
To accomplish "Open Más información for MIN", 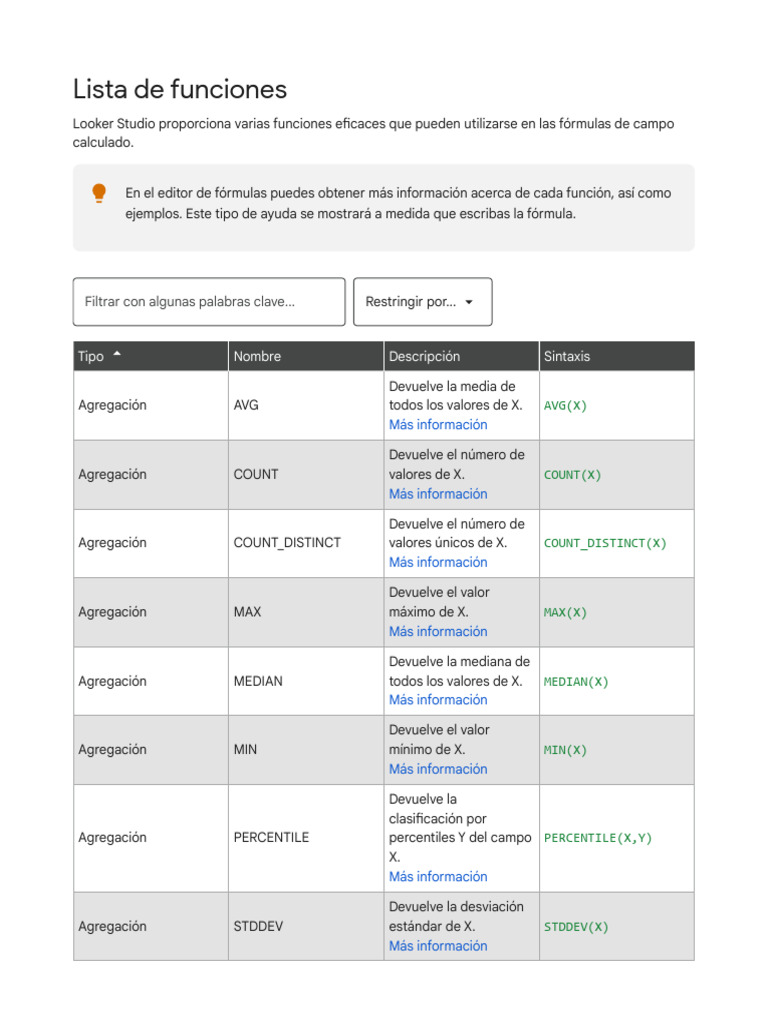I will click(x=438, y=769).
